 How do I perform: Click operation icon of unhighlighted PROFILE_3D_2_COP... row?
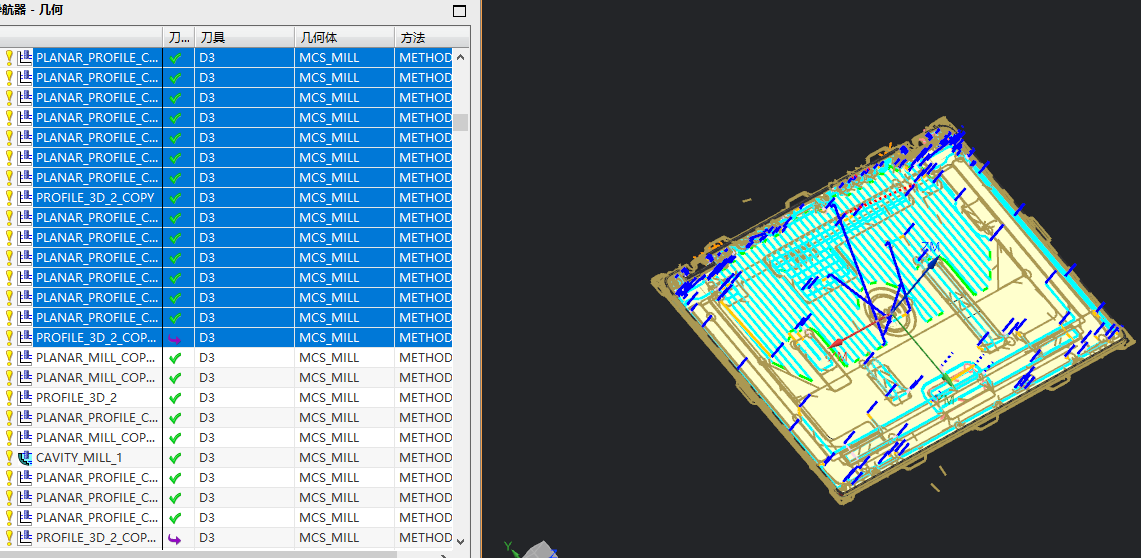click(x=25, y=538)
